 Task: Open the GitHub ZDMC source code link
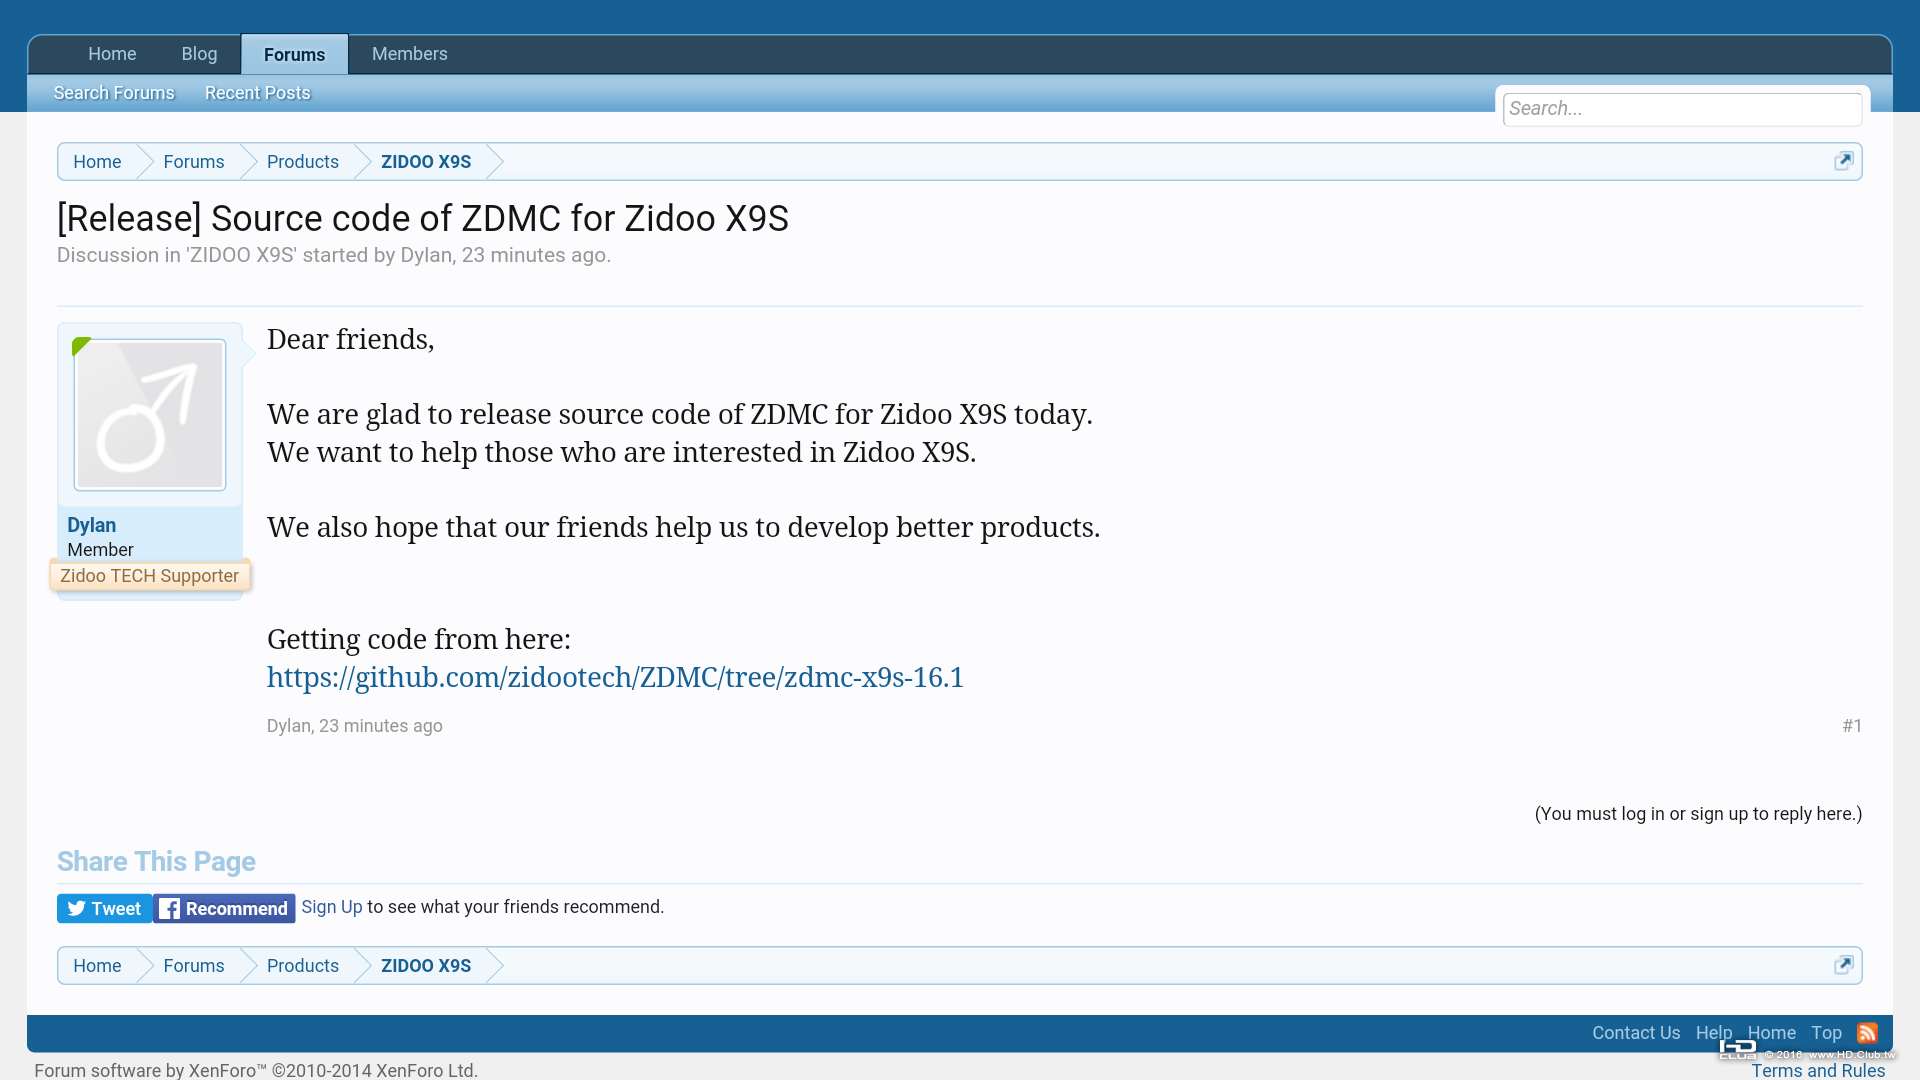(614, 677)
